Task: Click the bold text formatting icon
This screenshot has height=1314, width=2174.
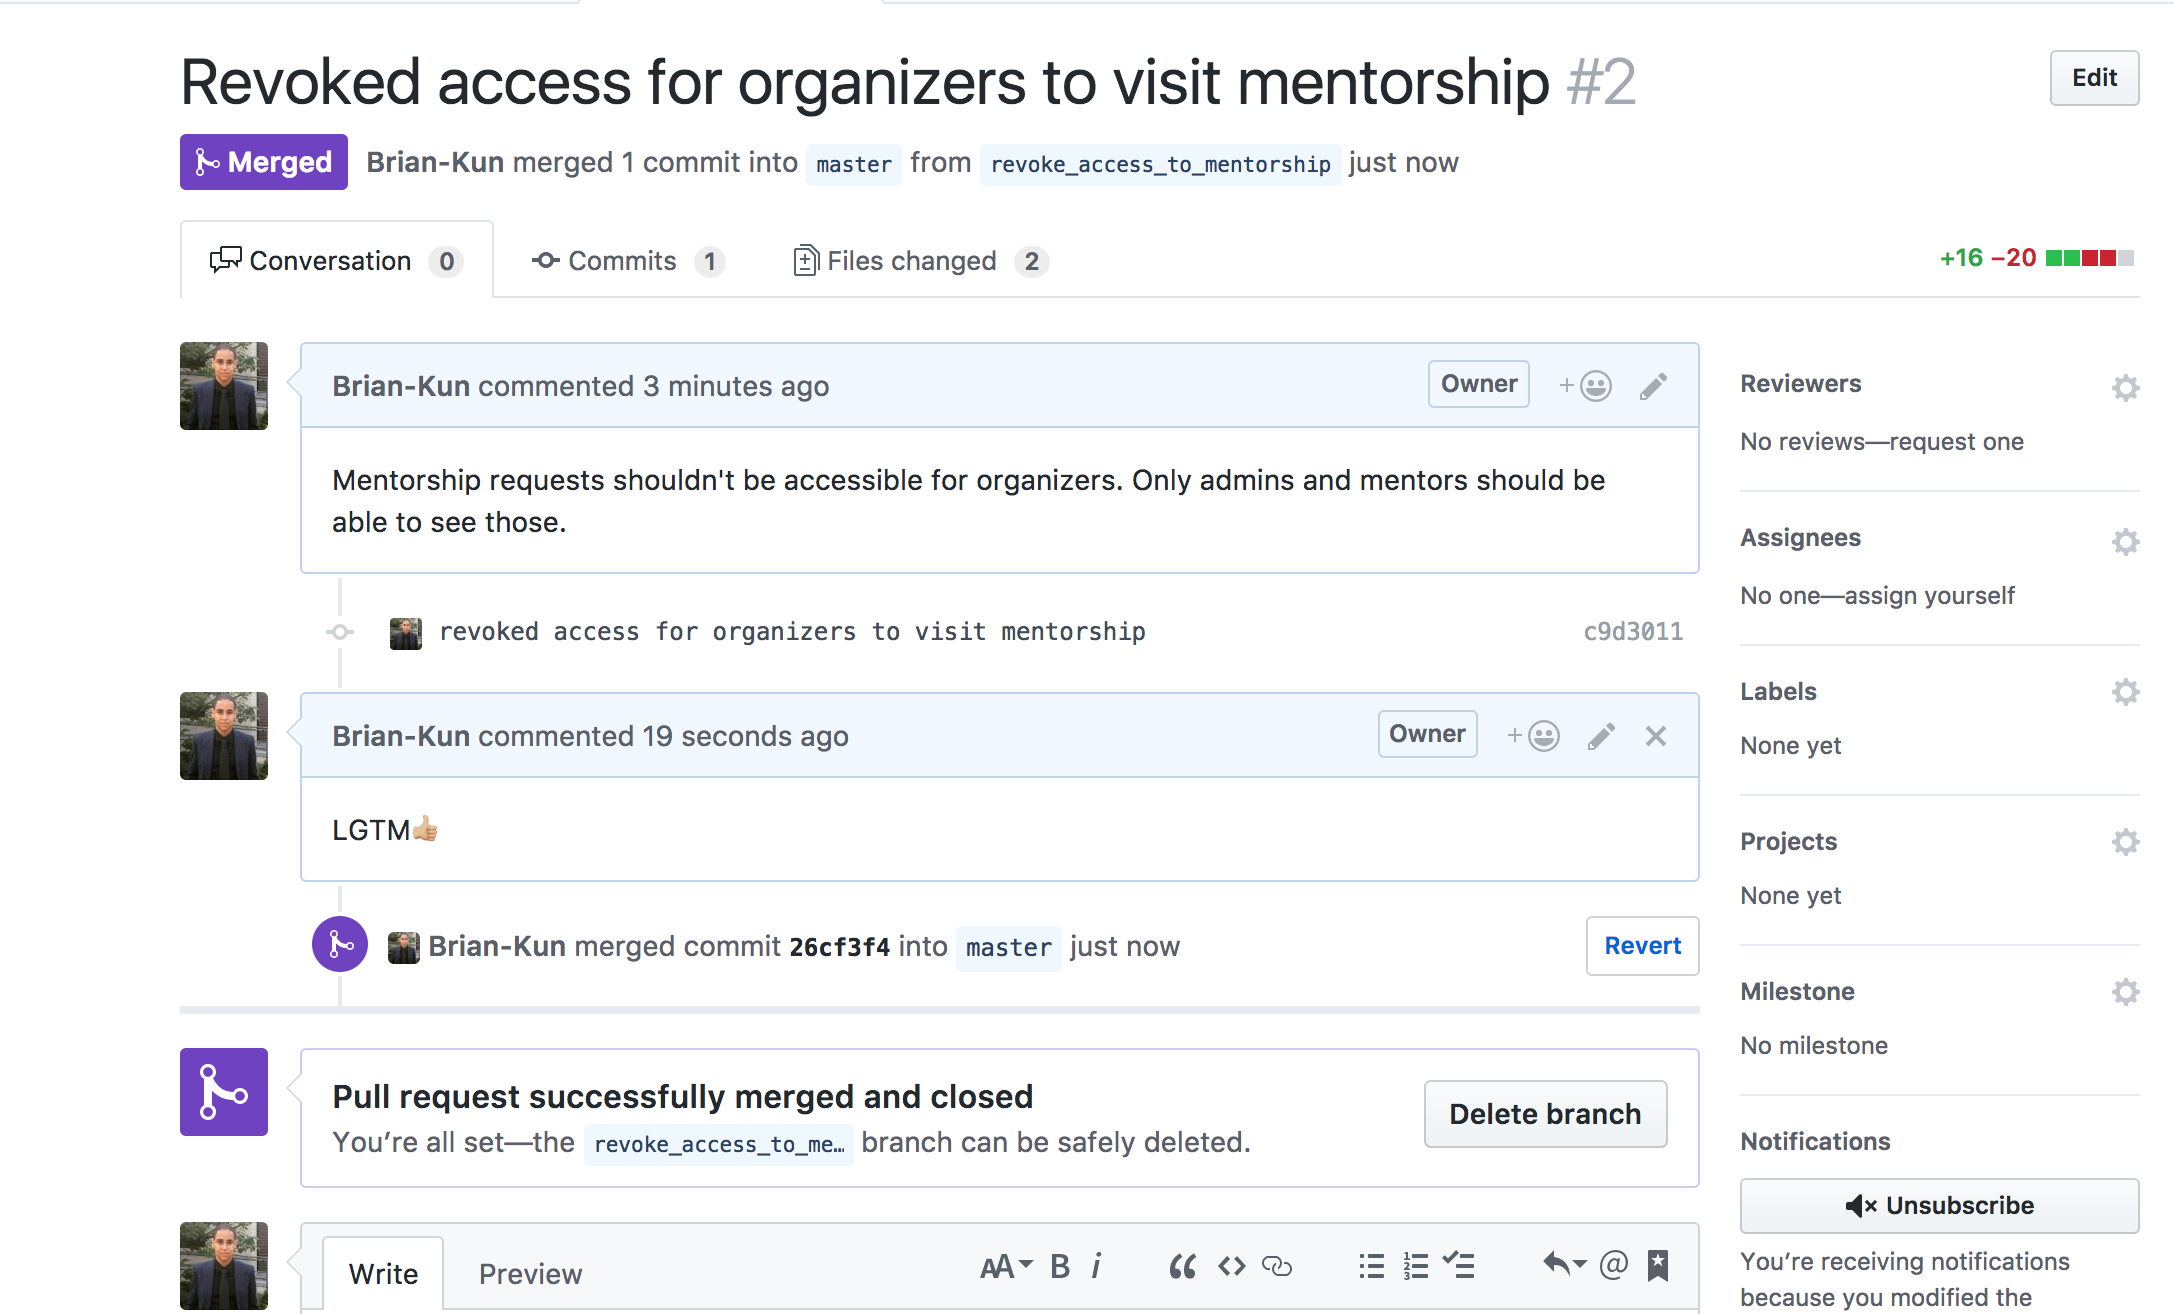Action: (x=1060, y=1266)
